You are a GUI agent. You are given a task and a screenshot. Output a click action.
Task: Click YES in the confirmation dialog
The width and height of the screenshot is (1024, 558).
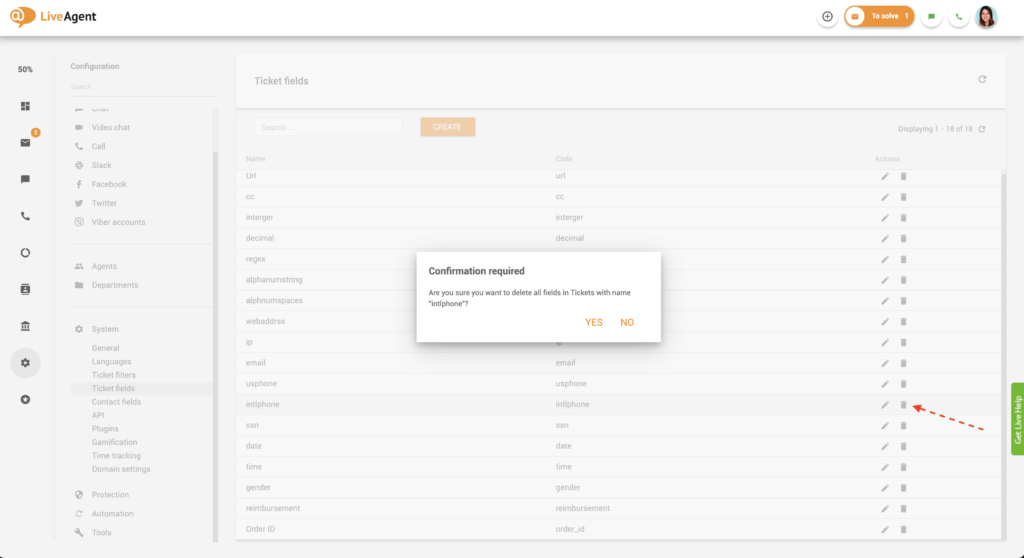[x=594, y=322]
